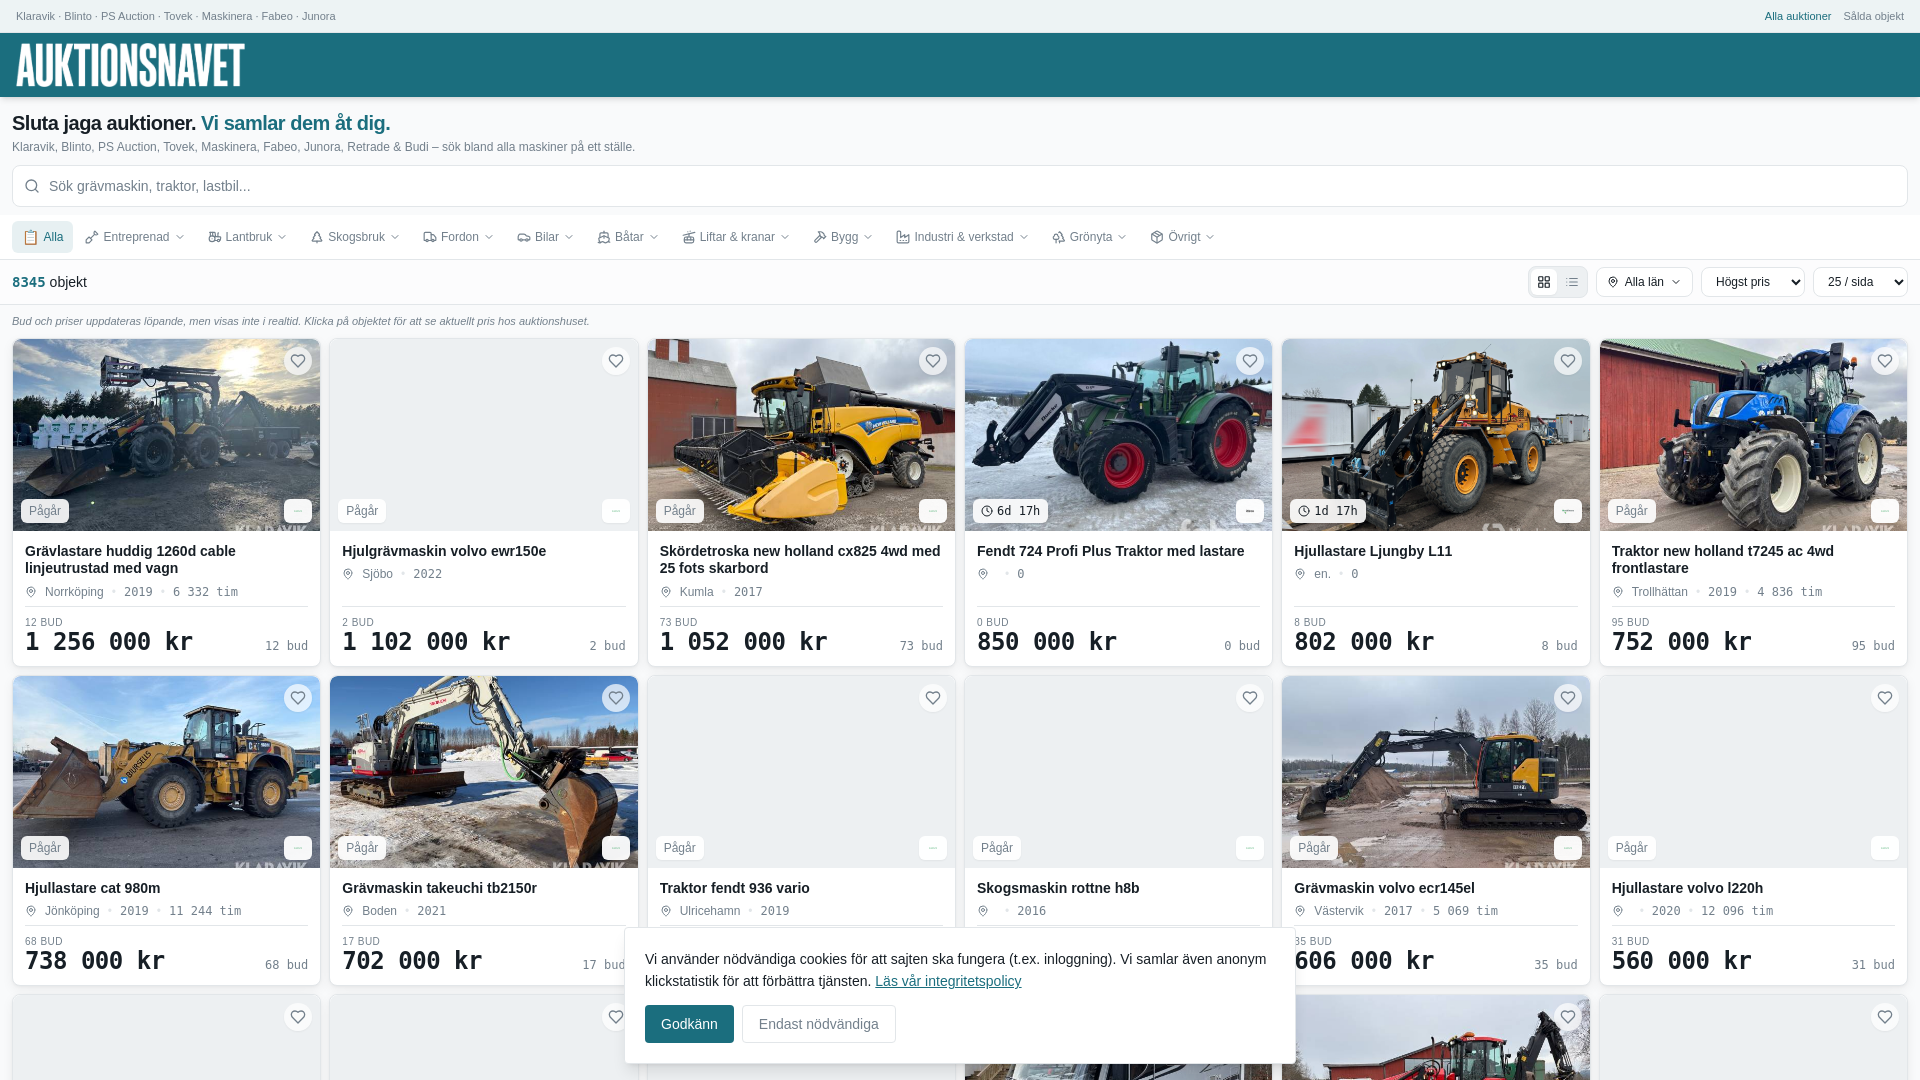Click the 1d 17h countdown badge

pos(1328,511)
